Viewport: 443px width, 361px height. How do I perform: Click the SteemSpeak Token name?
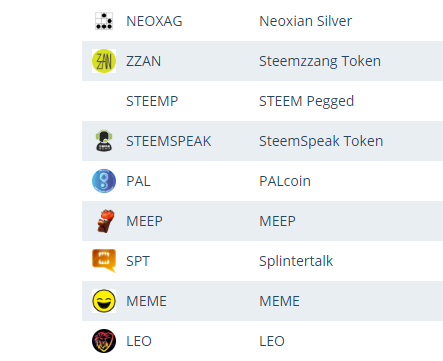pyautogui.click(x=321, y=141)
